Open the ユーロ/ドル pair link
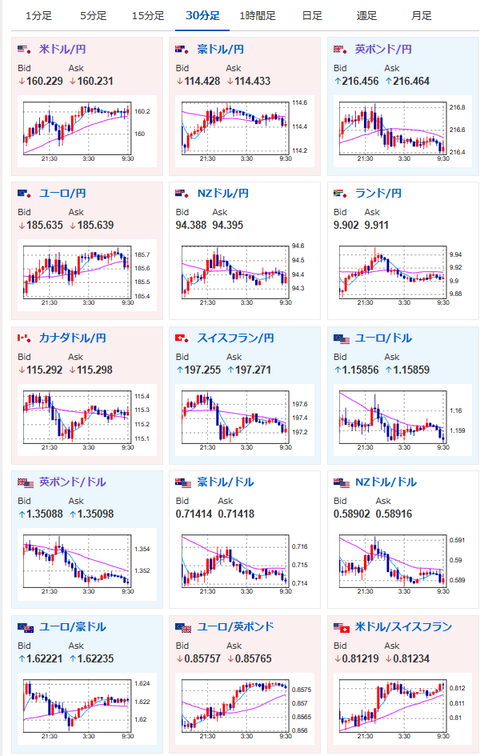This screenshot has height=756, width=480. pos(383,338)
